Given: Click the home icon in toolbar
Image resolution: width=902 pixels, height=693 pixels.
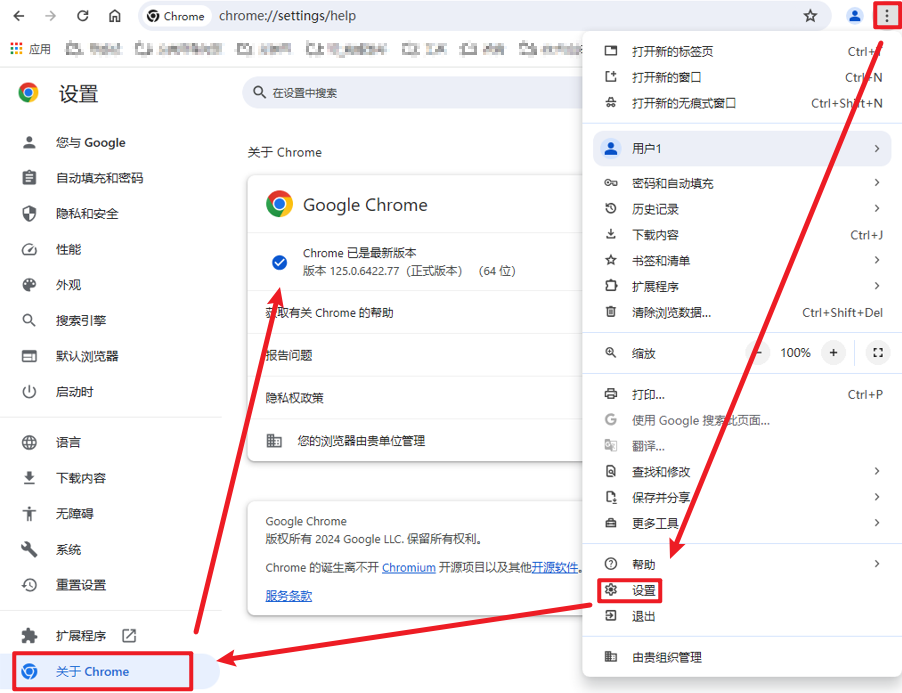Looking at the screenshot, I should (x=114, y=16).
